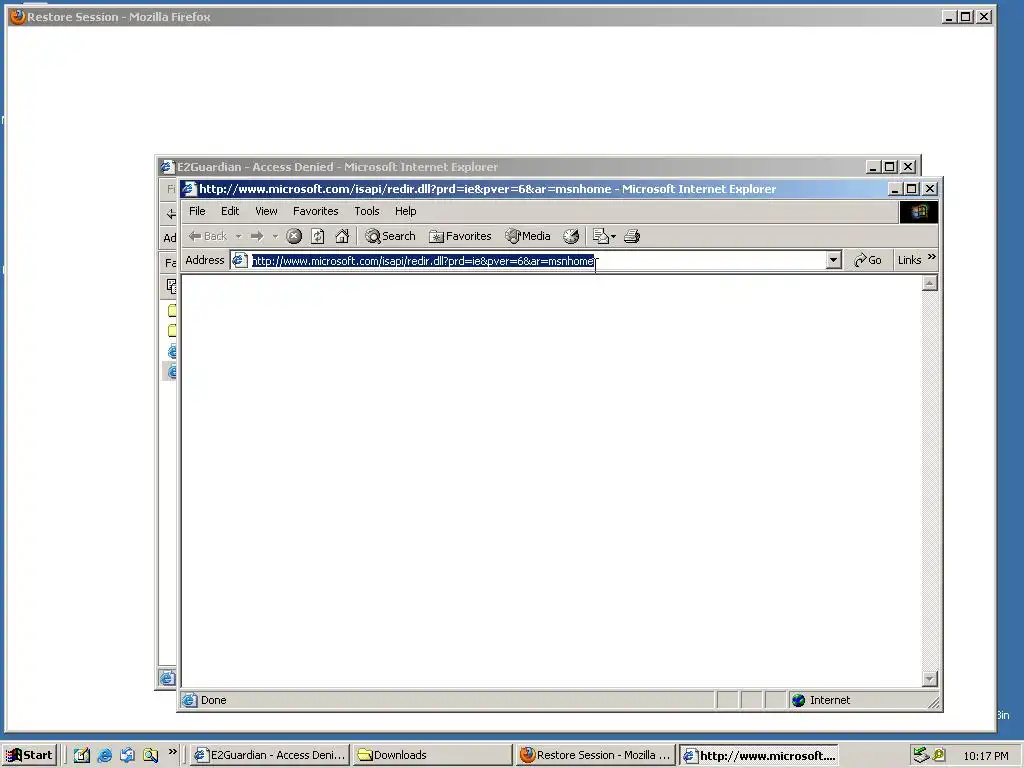The width and height of the screenshot is (1024, 768).
Task: Click the Windows logo throbber icon
Action: pos(919,212)
